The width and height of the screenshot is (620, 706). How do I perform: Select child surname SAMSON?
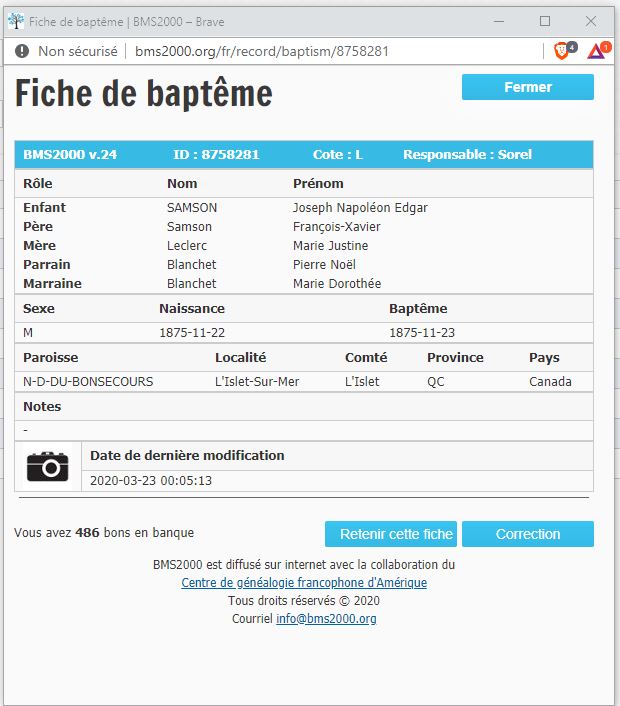coord(192,208)
